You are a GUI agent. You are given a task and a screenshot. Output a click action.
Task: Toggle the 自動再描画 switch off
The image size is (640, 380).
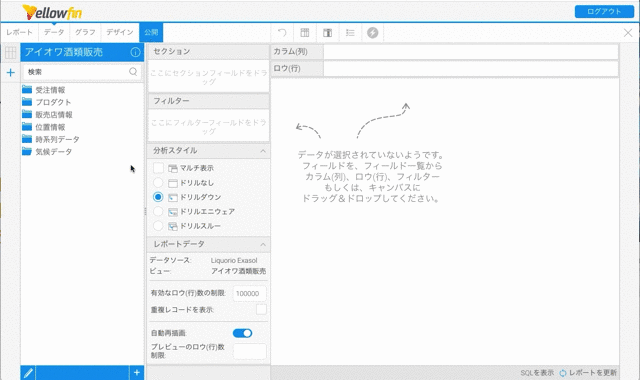[242, 333]
